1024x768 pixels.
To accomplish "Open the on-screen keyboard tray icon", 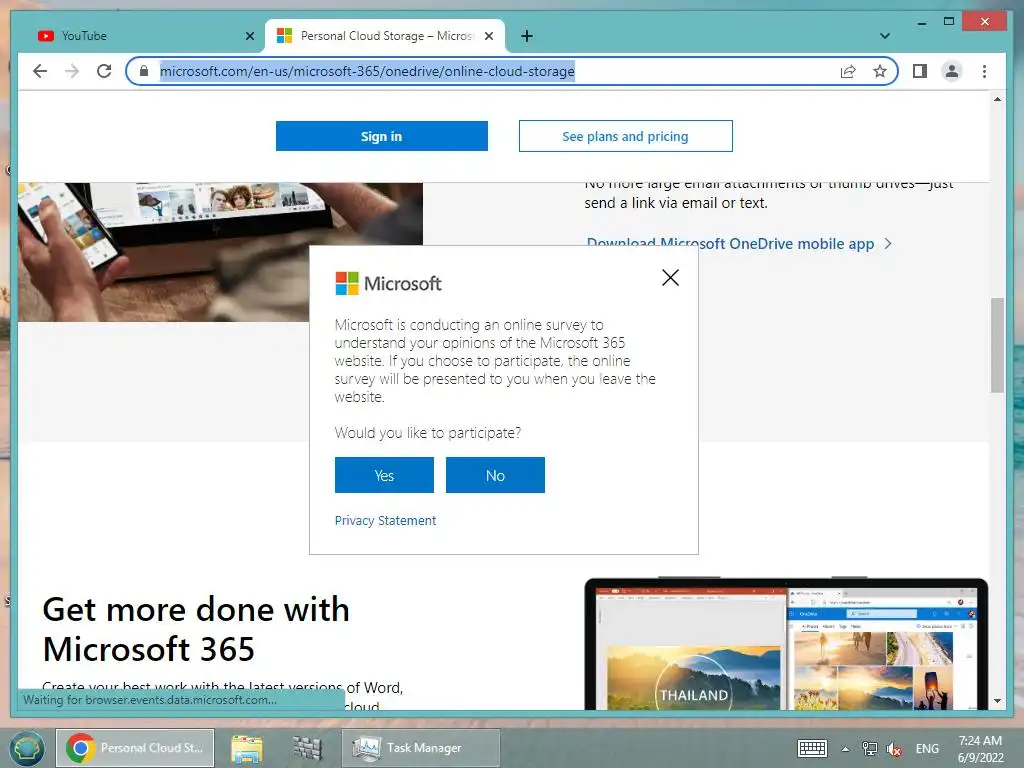I will point(812,748).
